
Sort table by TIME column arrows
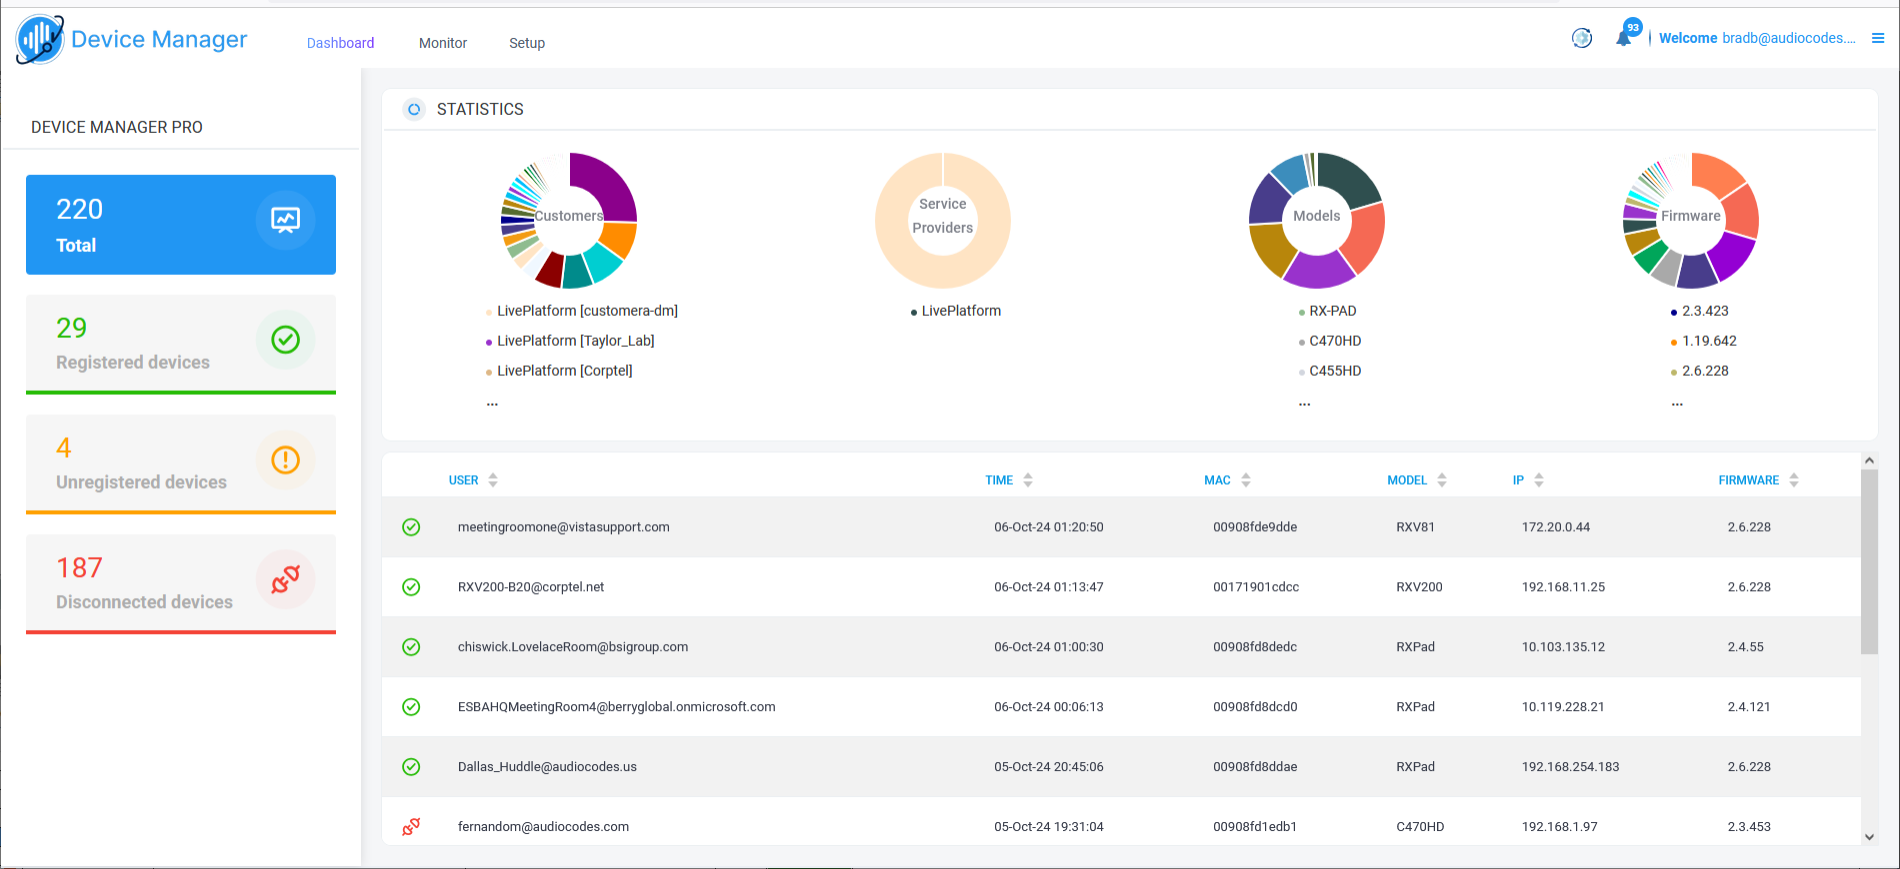1028,480
